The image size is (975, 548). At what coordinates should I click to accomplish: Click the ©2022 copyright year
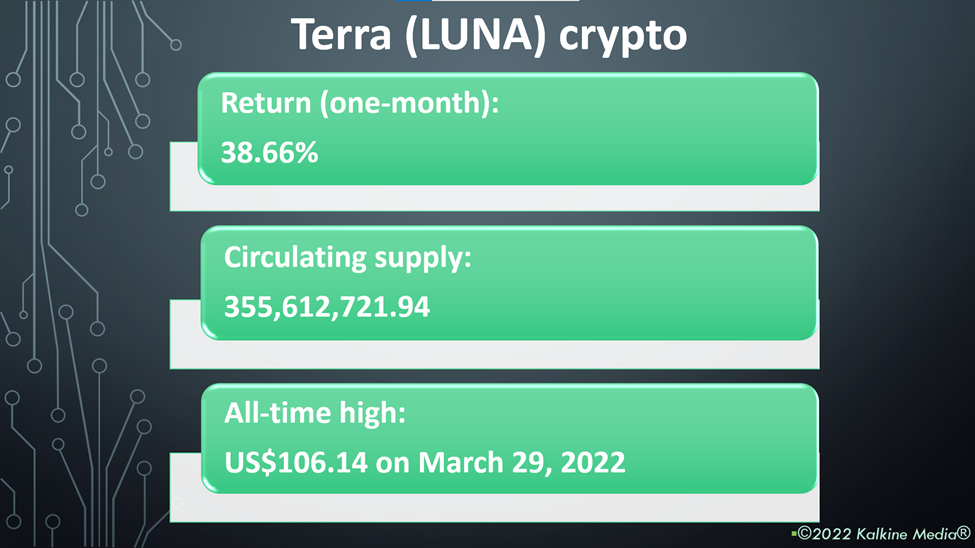point(825,534)
